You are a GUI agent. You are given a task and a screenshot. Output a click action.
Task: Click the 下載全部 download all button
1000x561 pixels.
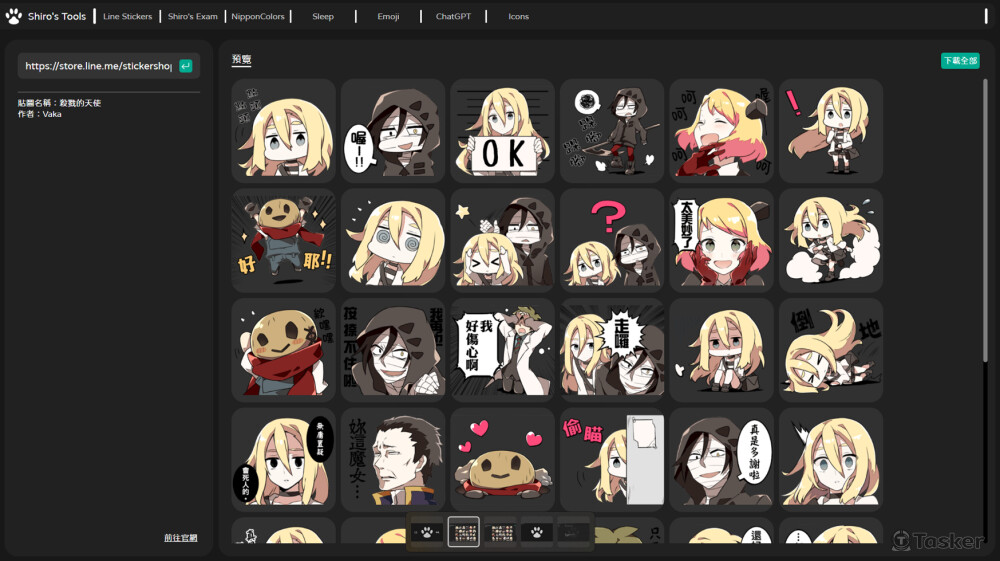click(960, 61)
